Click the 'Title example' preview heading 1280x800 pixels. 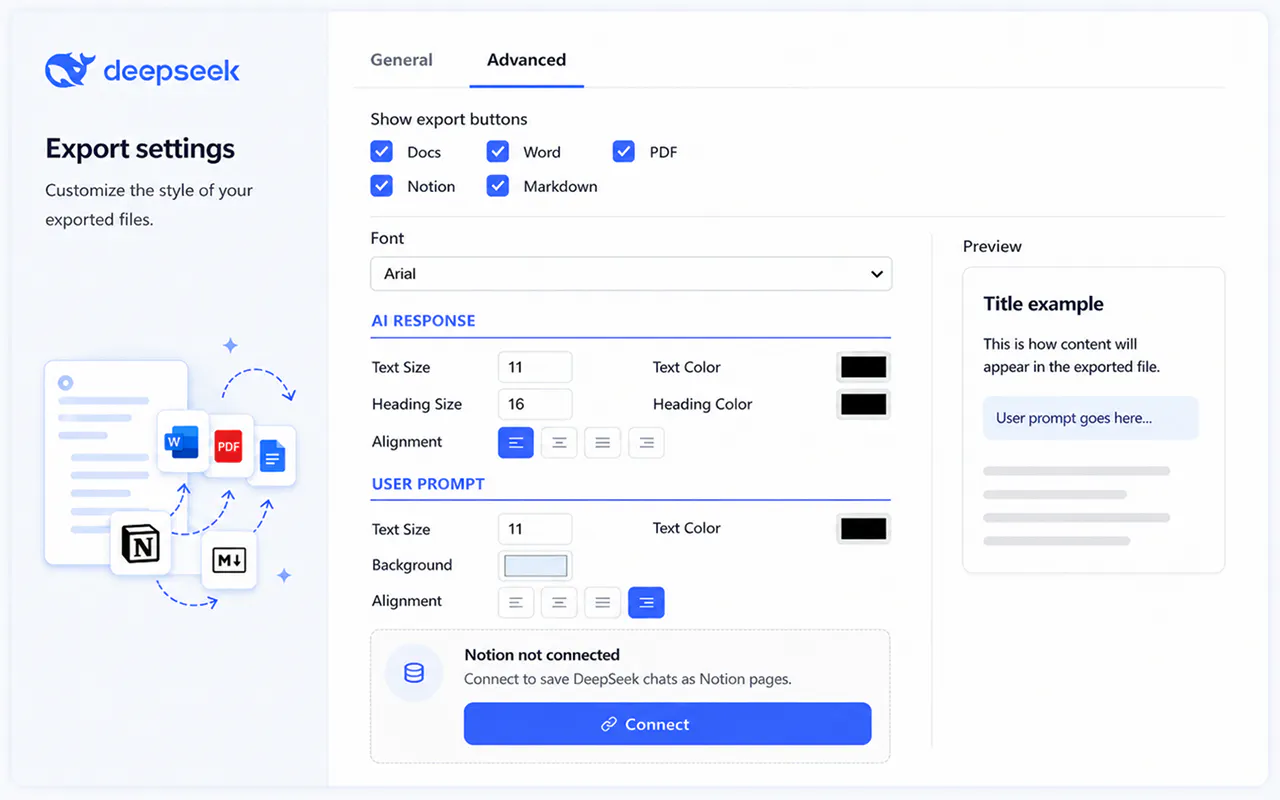tap(1043, 304)
